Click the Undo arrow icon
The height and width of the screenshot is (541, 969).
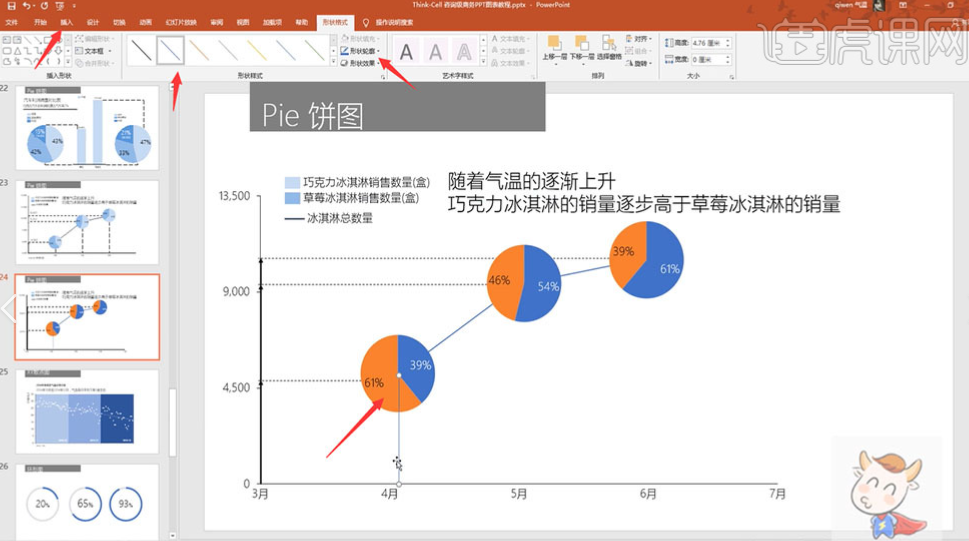(26, 6)
